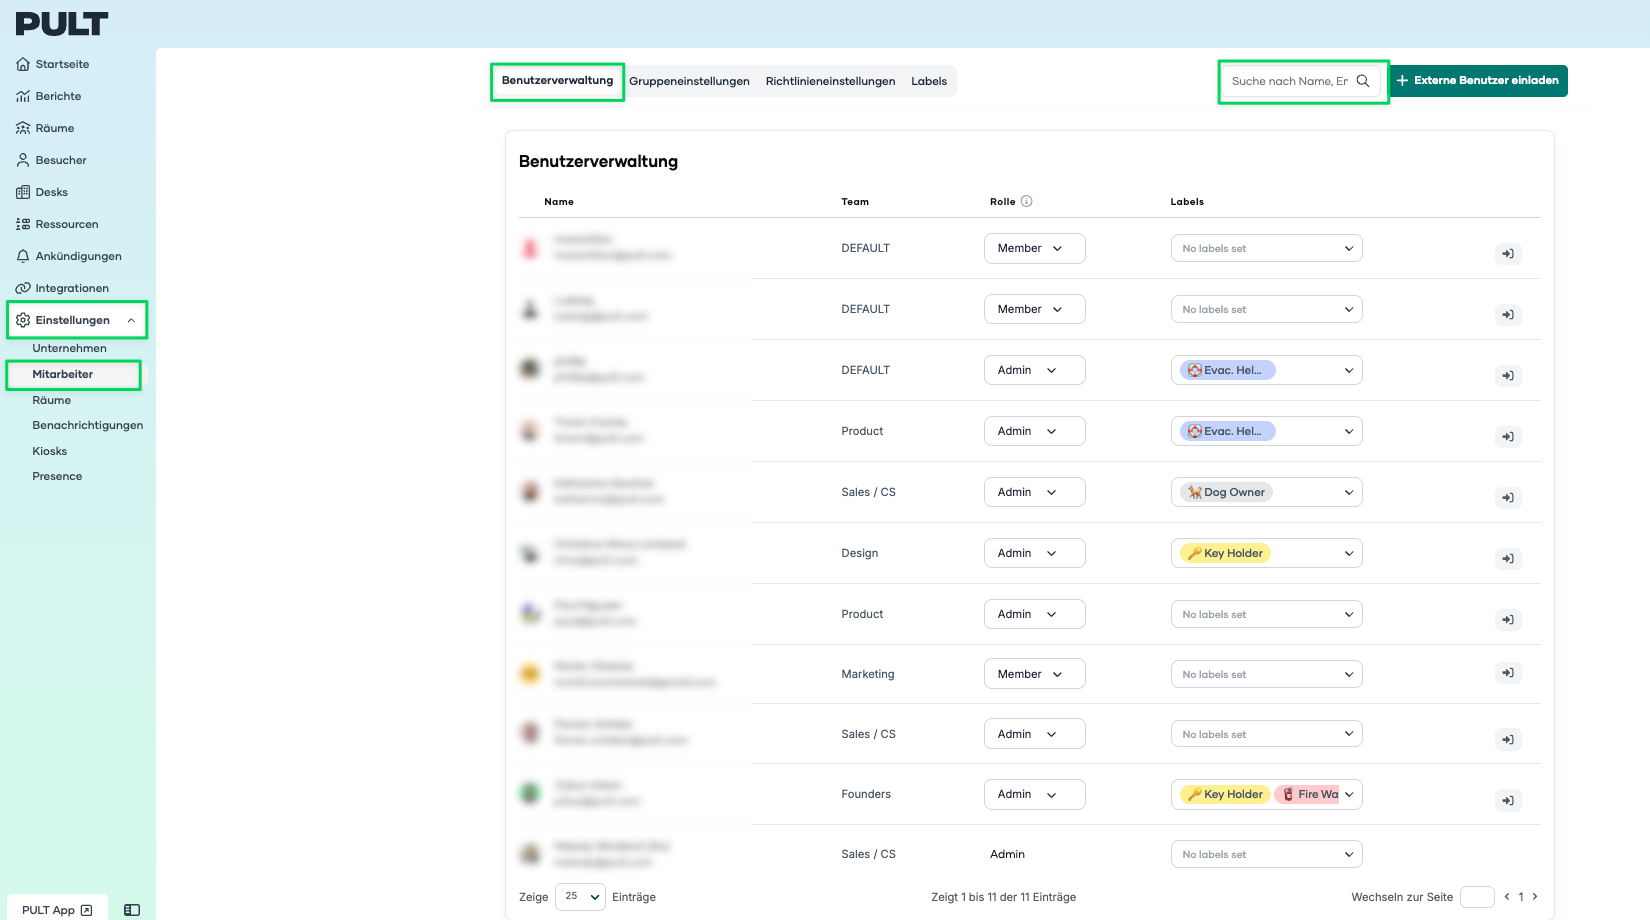
Task: Open role dropdown in the DEFAULT Admin row
Action: click(x=1034, y=370)
